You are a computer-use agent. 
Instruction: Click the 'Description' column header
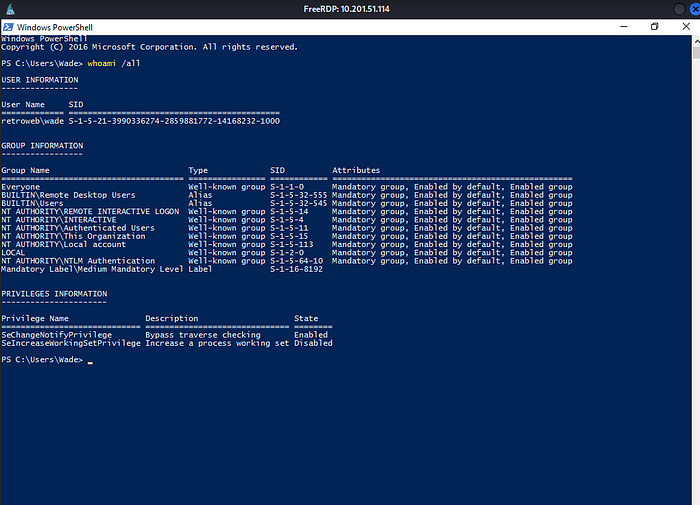(x=172, y=318)
